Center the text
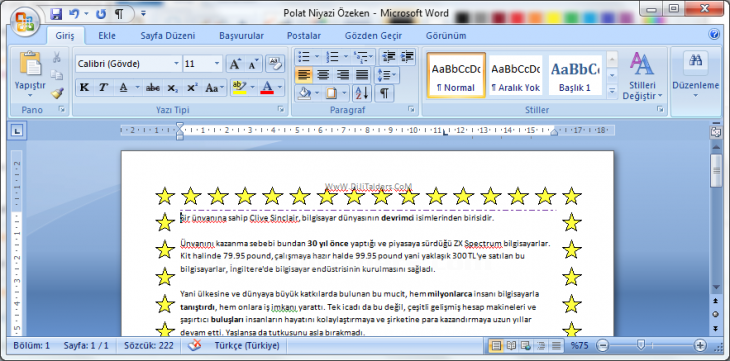This screenshot has width=730, height=361. pyautogui.click(x=323, y=75)
